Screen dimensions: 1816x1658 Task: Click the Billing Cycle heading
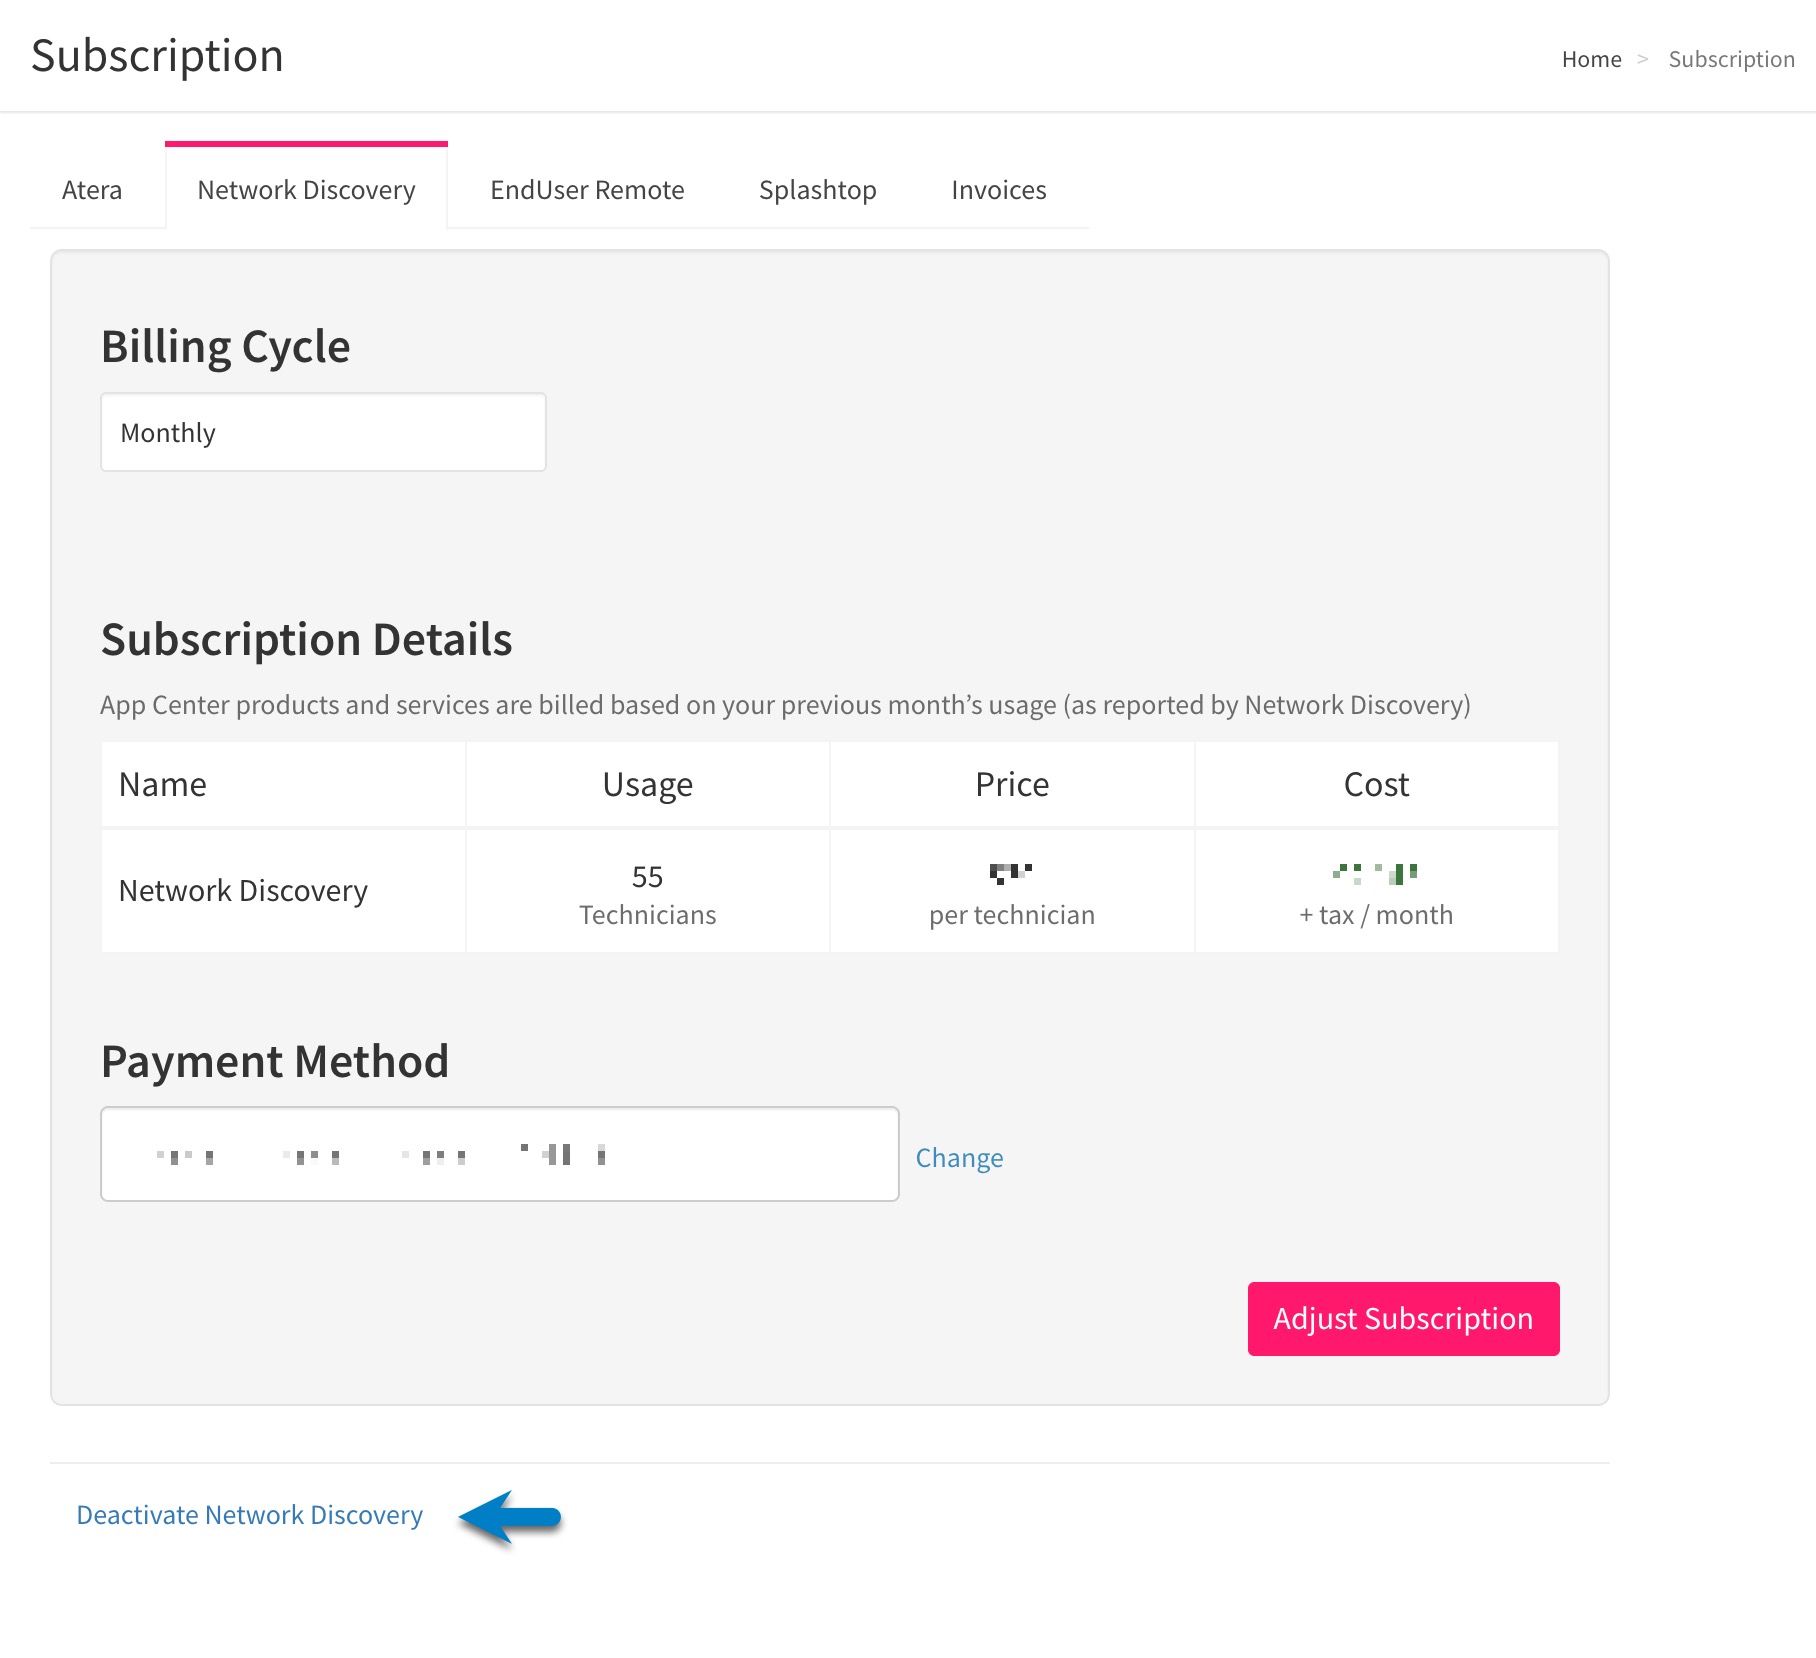(226, 347)
